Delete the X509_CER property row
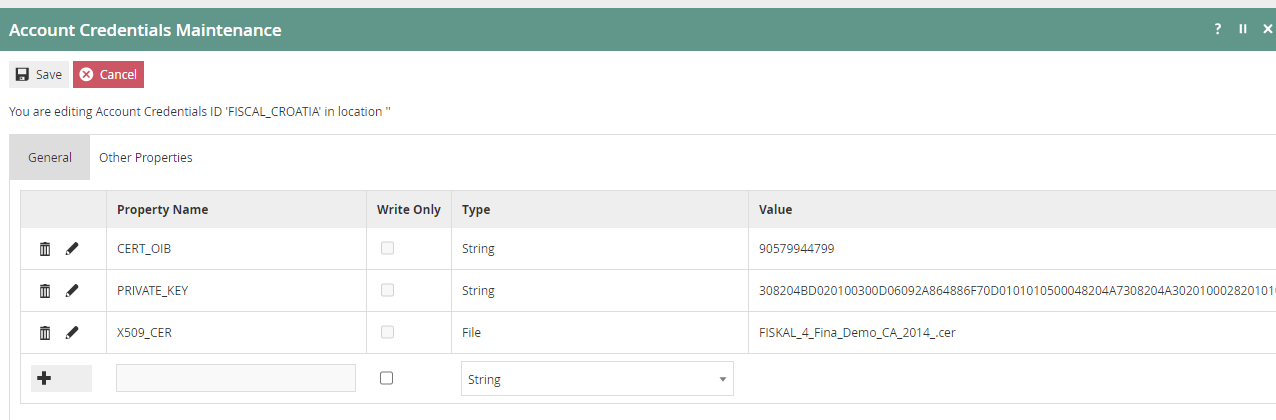1276x420 pixels. pos(45,333)
